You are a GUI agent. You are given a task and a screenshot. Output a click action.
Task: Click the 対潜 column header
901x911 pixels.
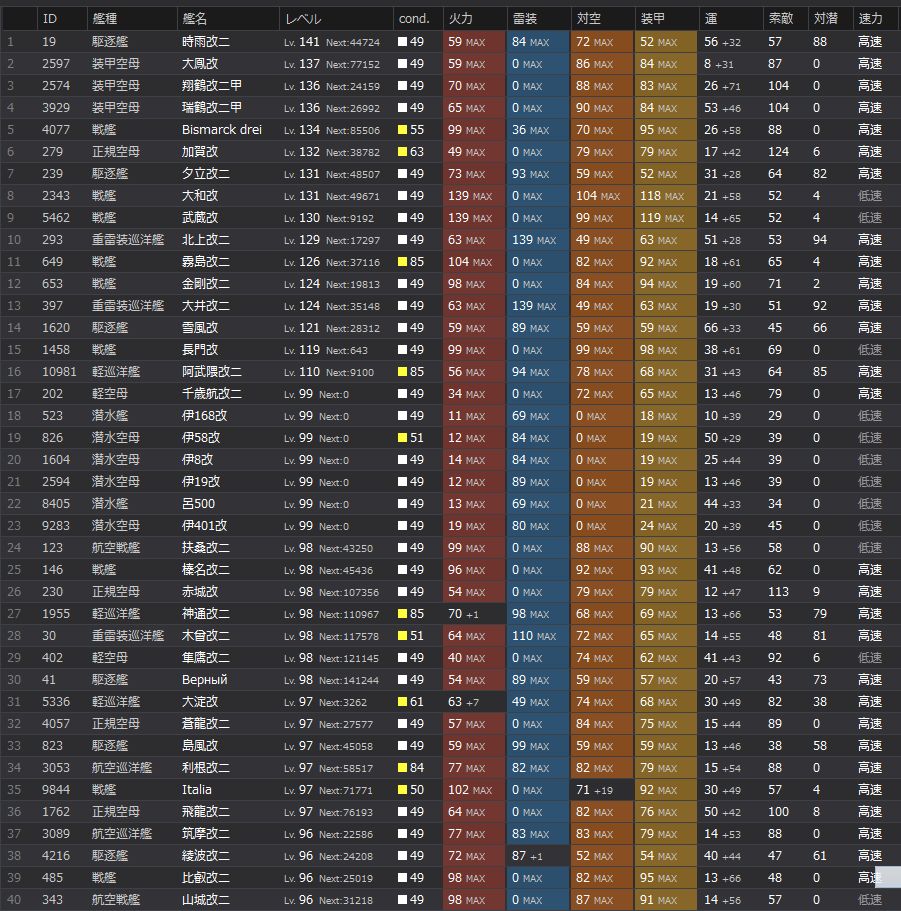click(x=831, y=19)
